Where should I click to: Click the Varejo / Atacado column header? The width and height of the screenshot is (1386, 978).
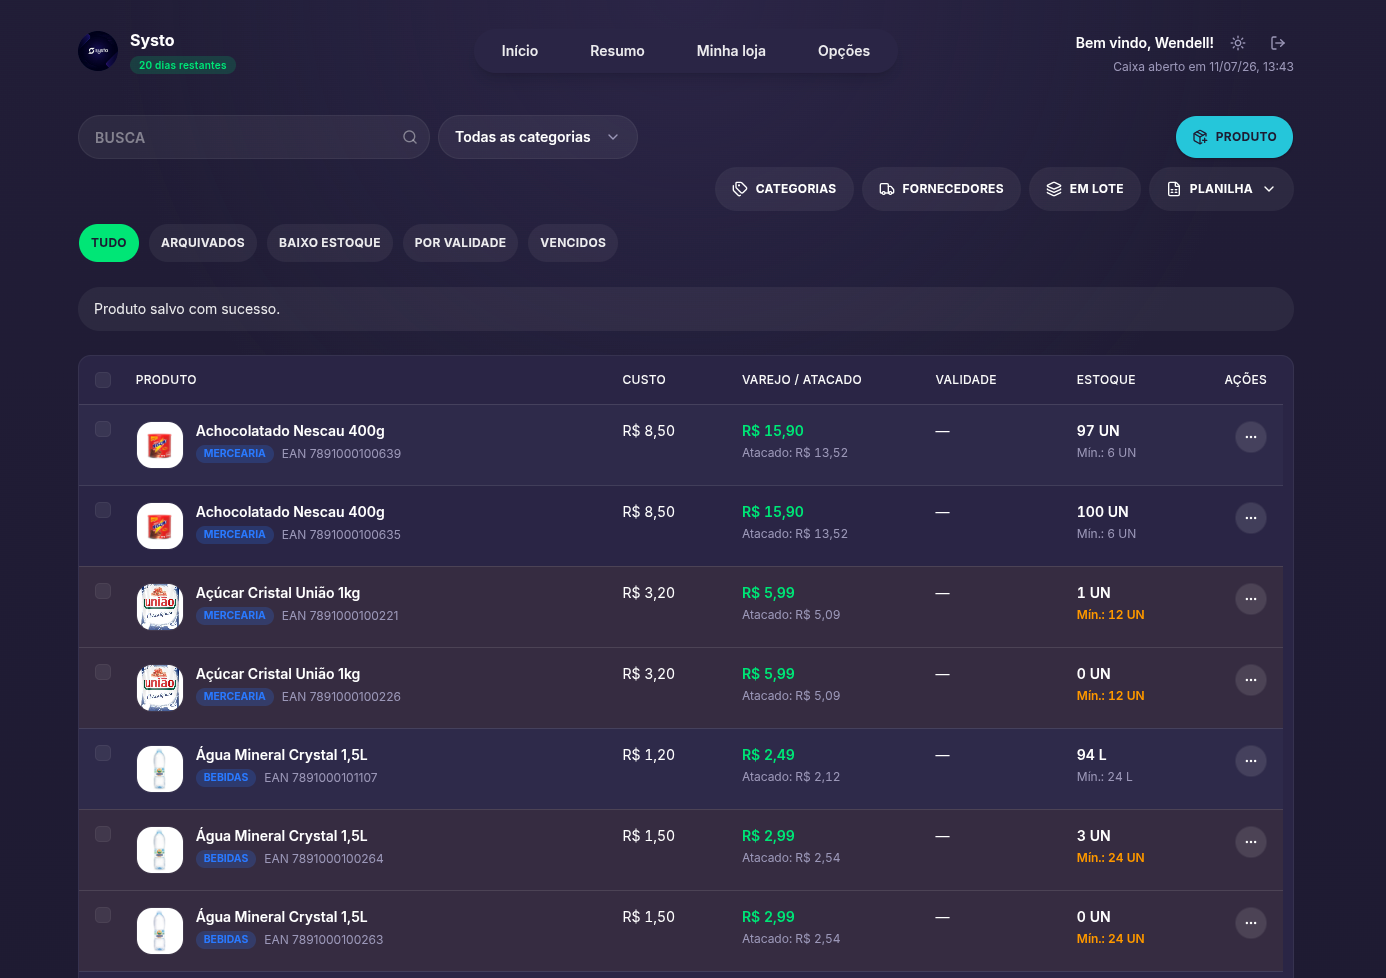[x=802, y=380]
